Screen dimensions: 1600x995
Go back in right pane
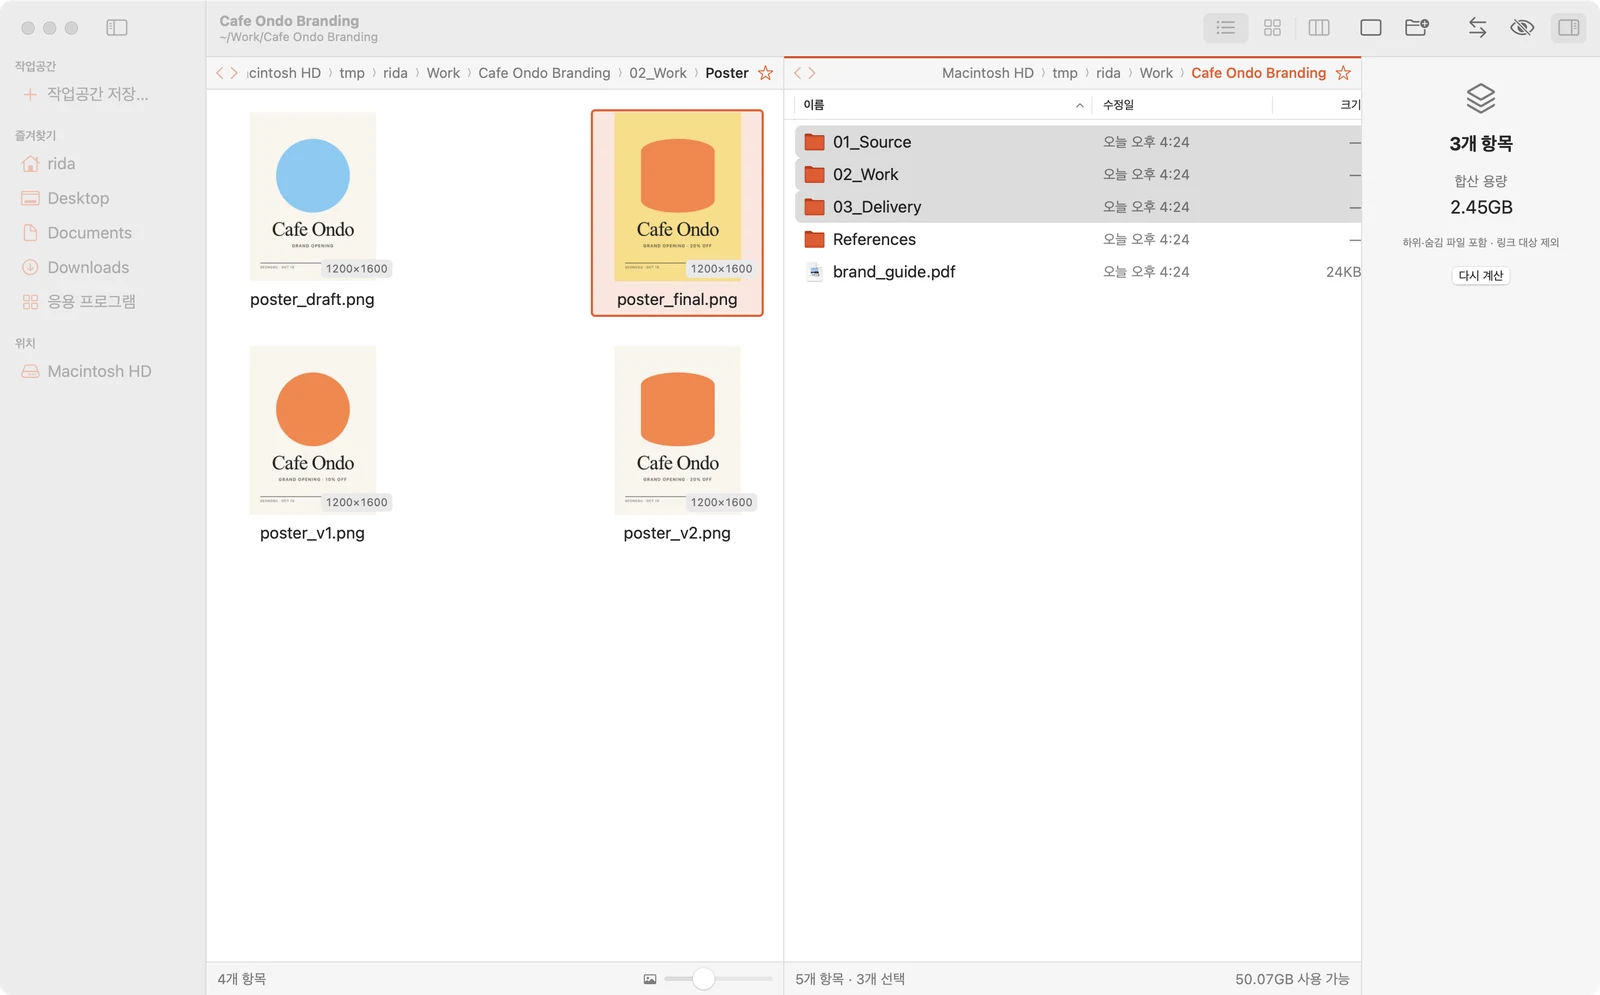[x=798, y=73]
